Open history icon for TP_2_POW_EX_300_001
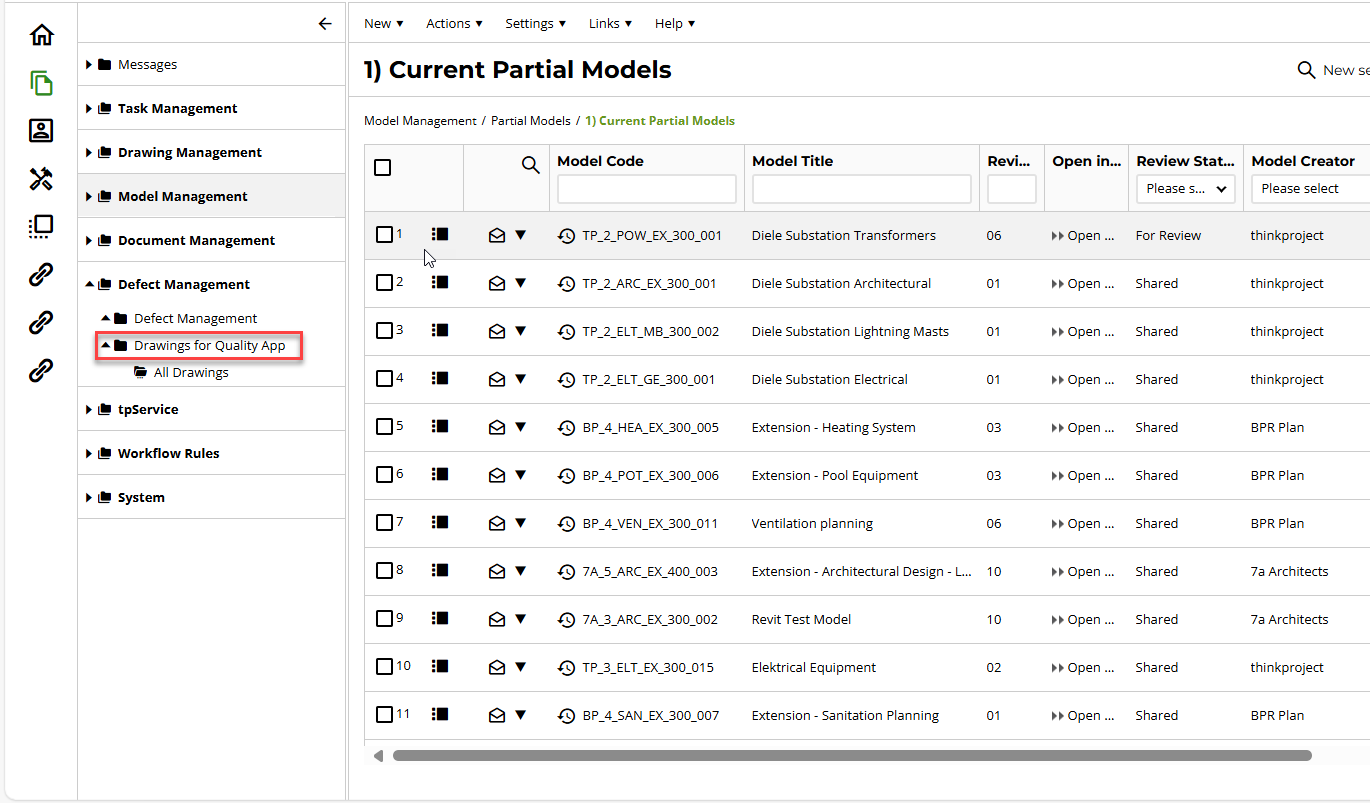Screen dimensions: 1370x803 tap(566, 236)
